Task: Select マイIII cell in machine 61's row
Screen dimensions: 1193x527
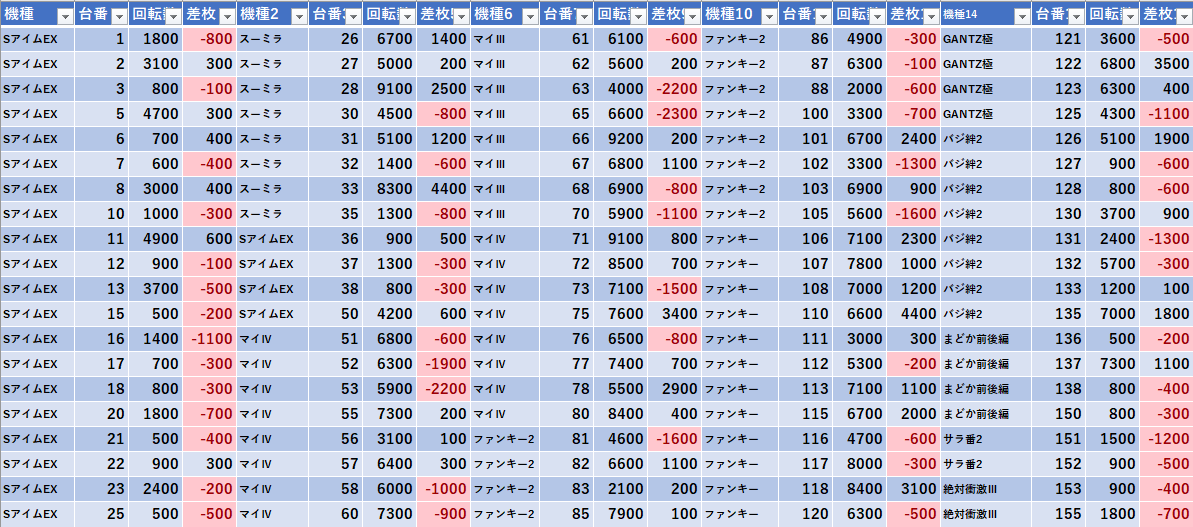Action: point(505,39)
